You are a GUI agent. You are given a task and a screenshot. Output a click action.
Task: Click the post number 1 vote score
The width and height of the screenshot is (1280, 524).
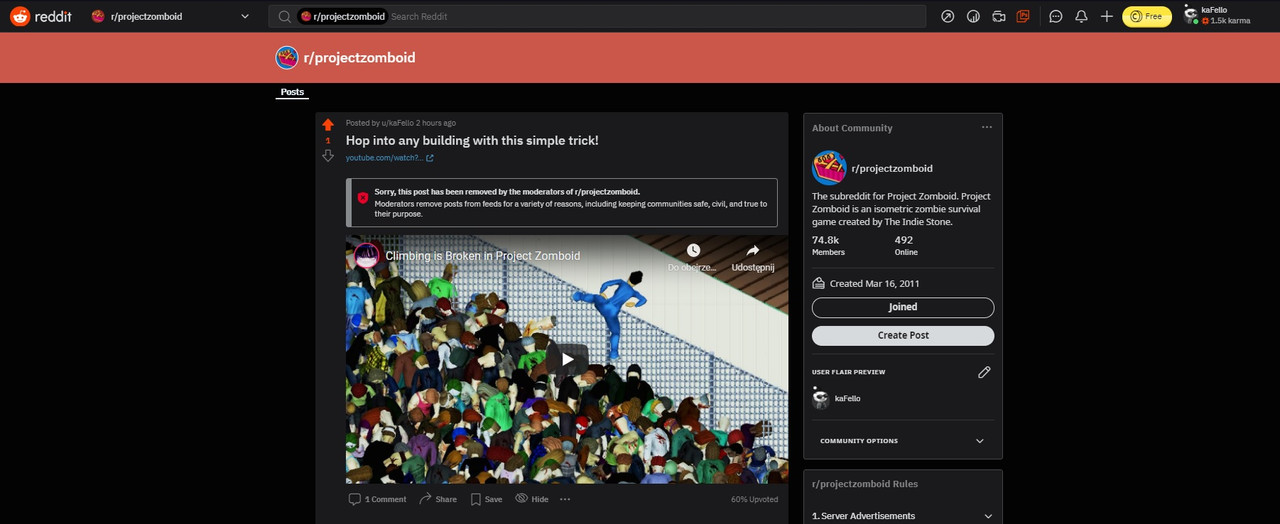(328, 141)
